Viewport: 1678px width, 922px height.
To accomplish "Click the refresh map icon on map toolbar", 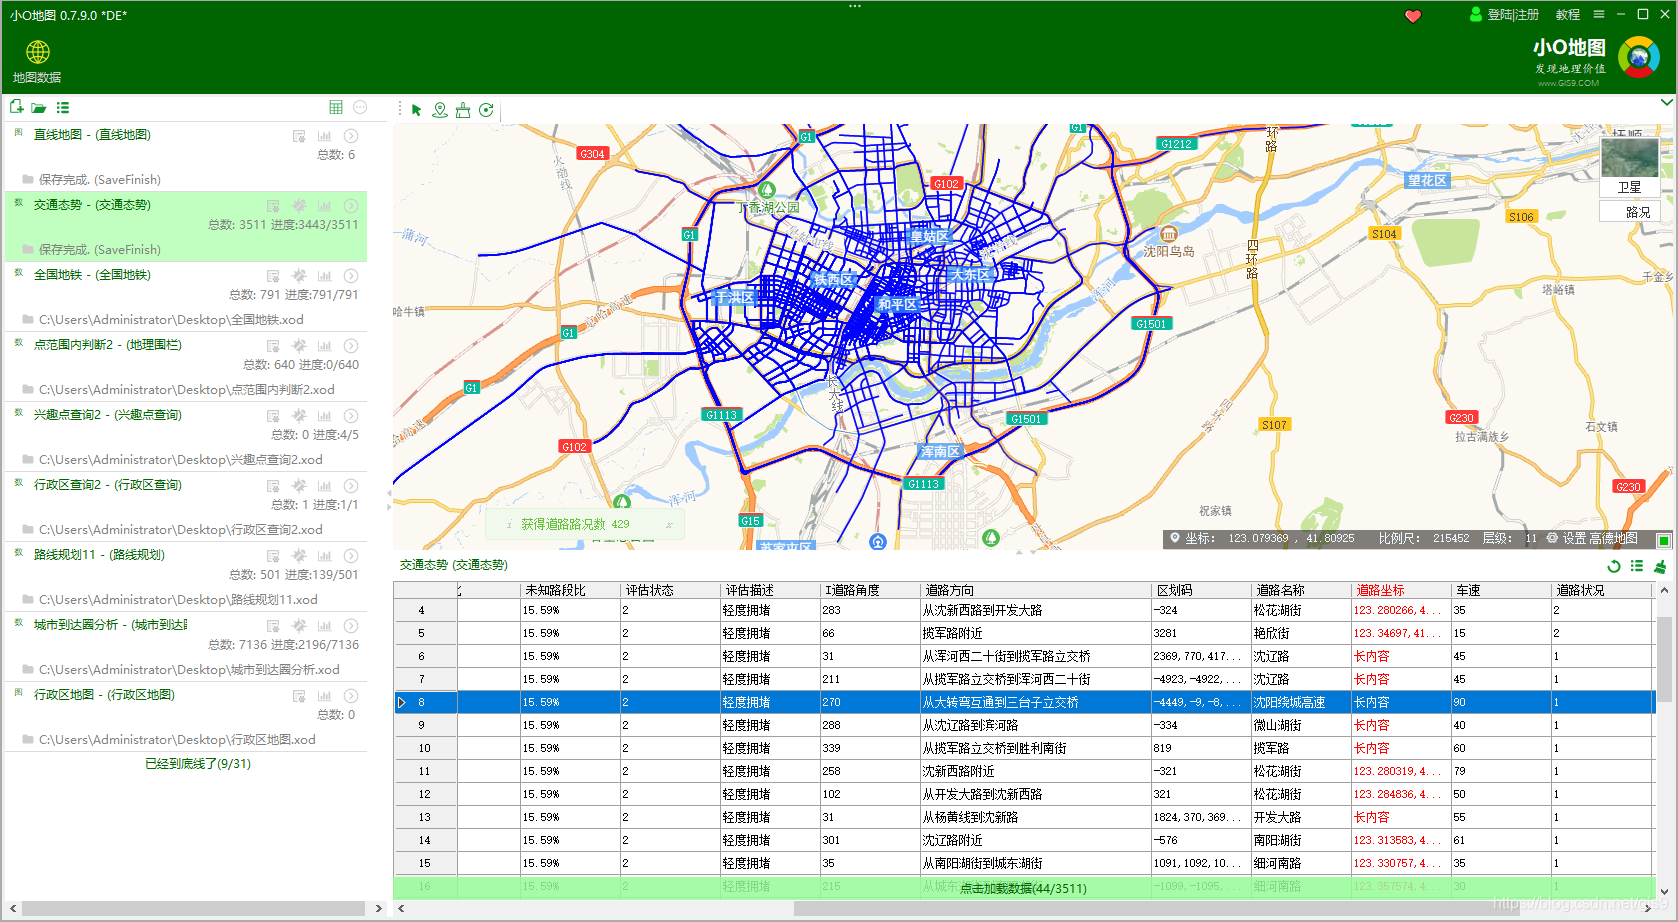I will pyautogui.click(x=486, y=110).
